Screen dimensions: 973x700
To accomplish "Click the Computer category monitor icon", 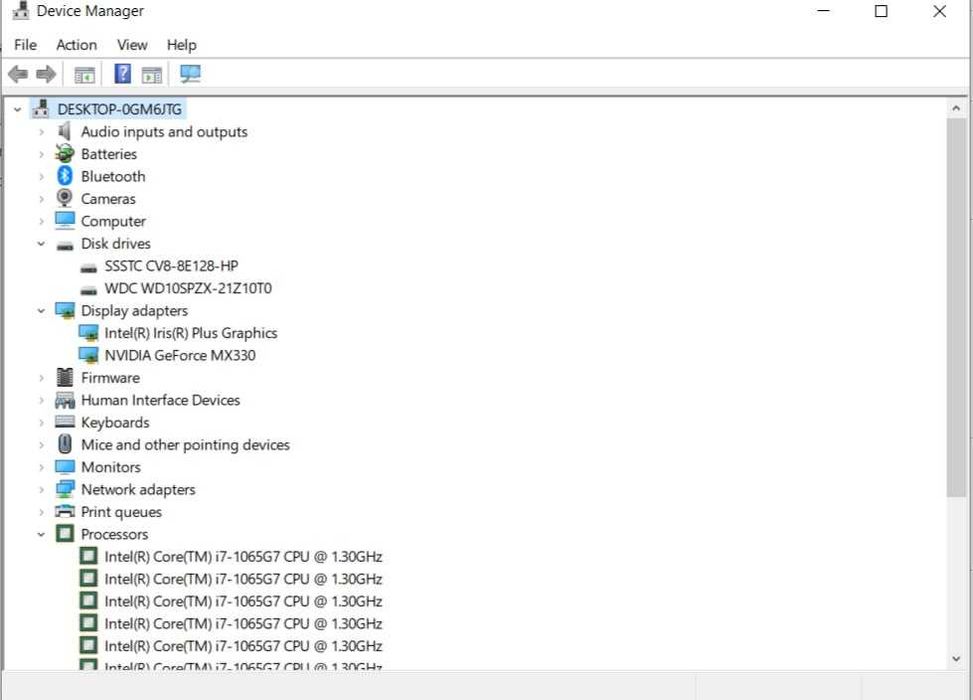I will (x=65, y=221).
